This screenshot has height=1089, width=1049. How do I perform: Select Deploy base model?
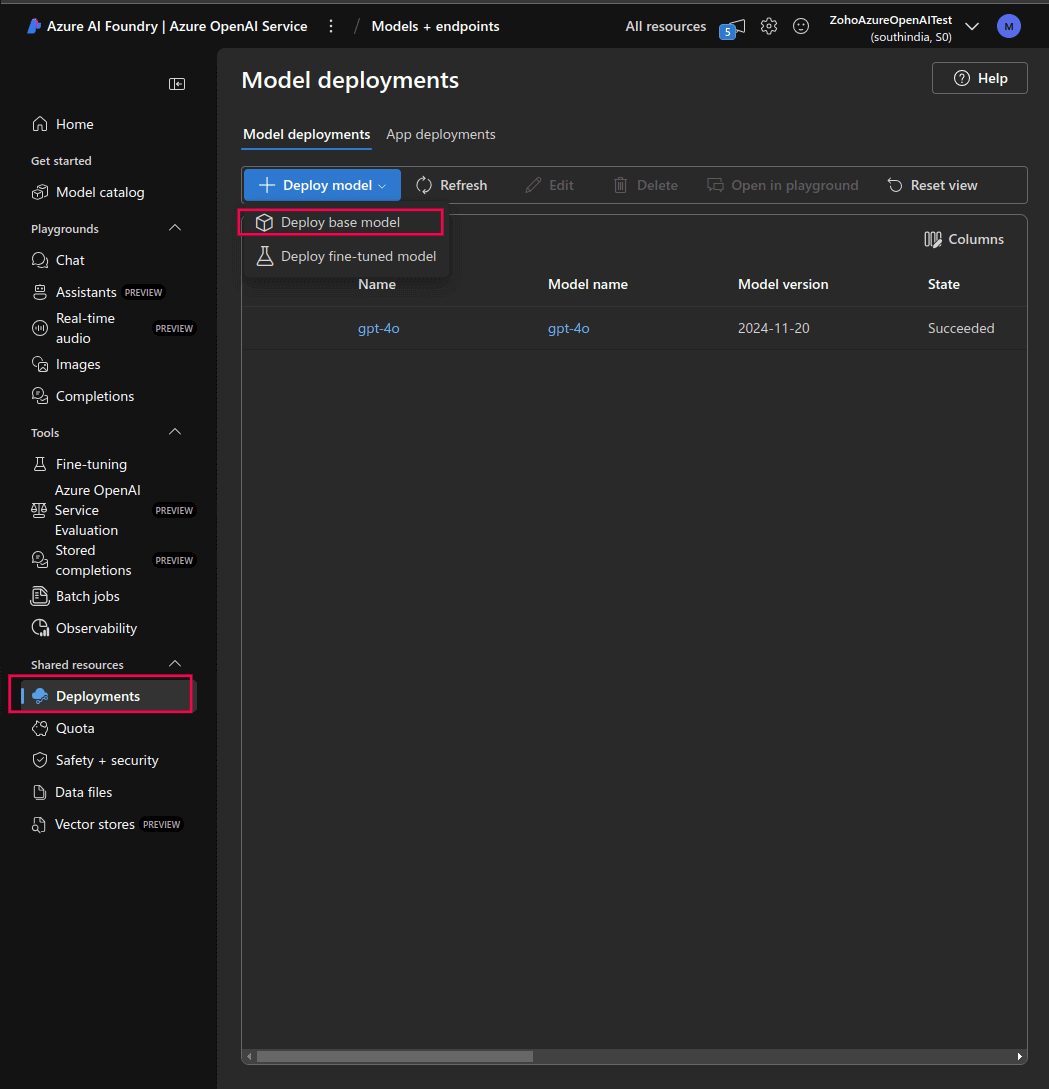(x=340, y=222)
